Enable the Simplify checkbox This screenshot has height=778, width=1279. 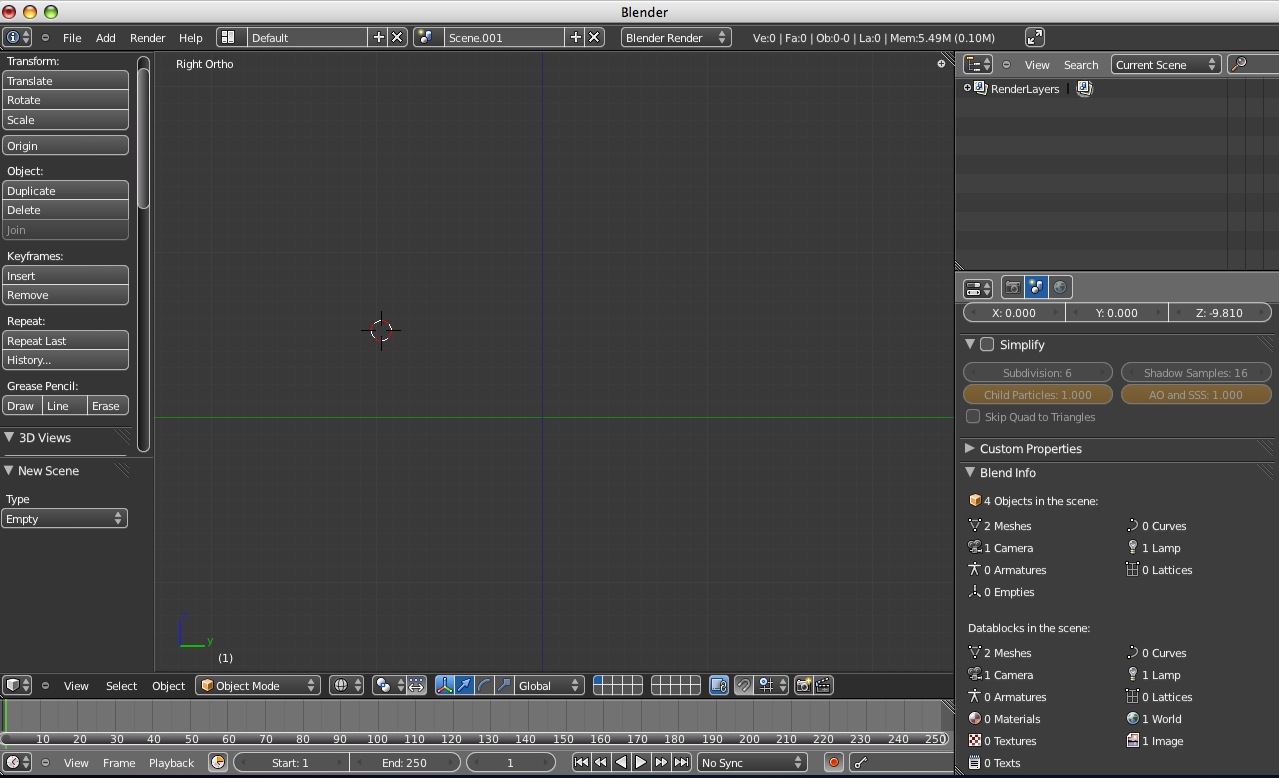pyautogui.click(x=987, y=345)
